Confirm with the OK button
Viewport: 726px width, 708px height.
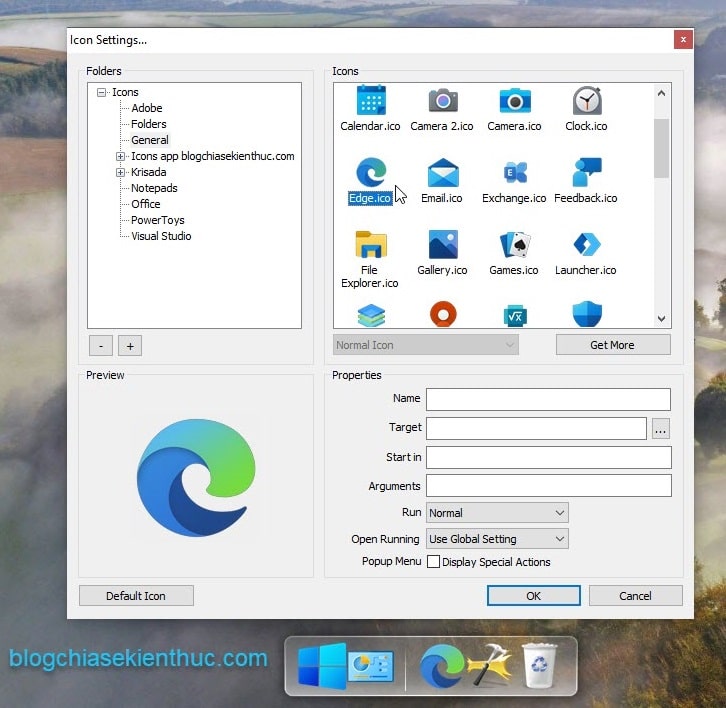533,596
